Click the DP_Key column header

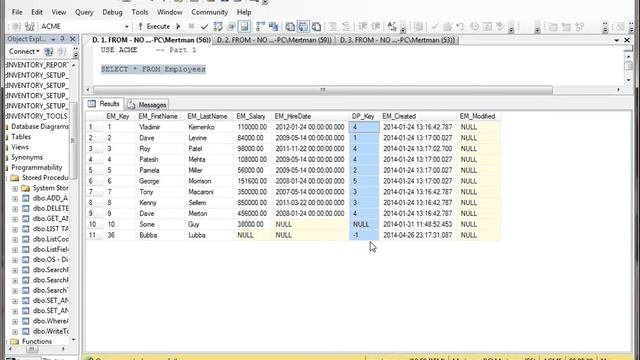pyautogui.click(x=363, y=116)
